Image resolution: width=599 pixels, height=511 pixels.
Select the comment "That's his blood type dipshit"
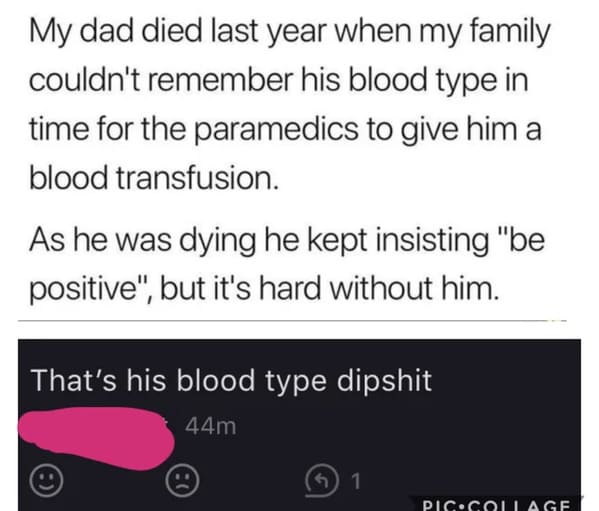232,381
